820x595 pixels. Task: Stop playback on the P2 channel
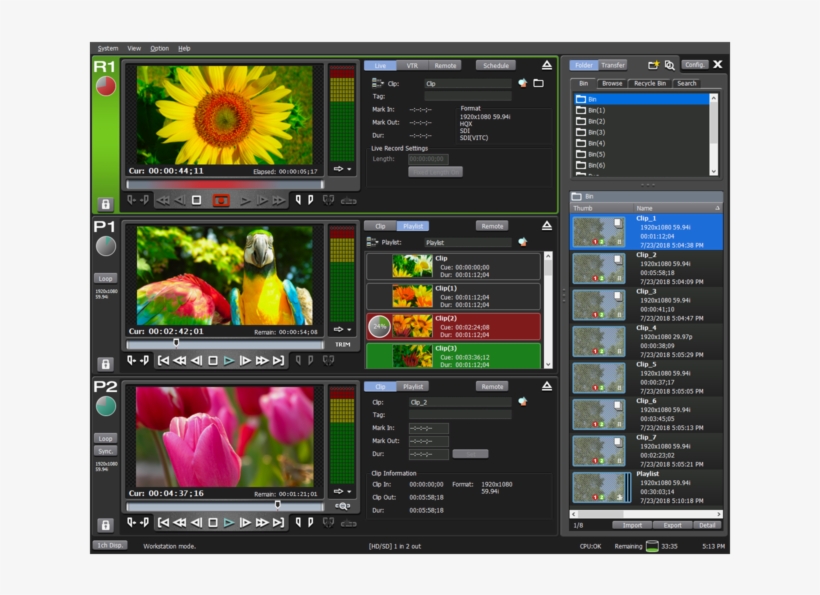(212, 522)
